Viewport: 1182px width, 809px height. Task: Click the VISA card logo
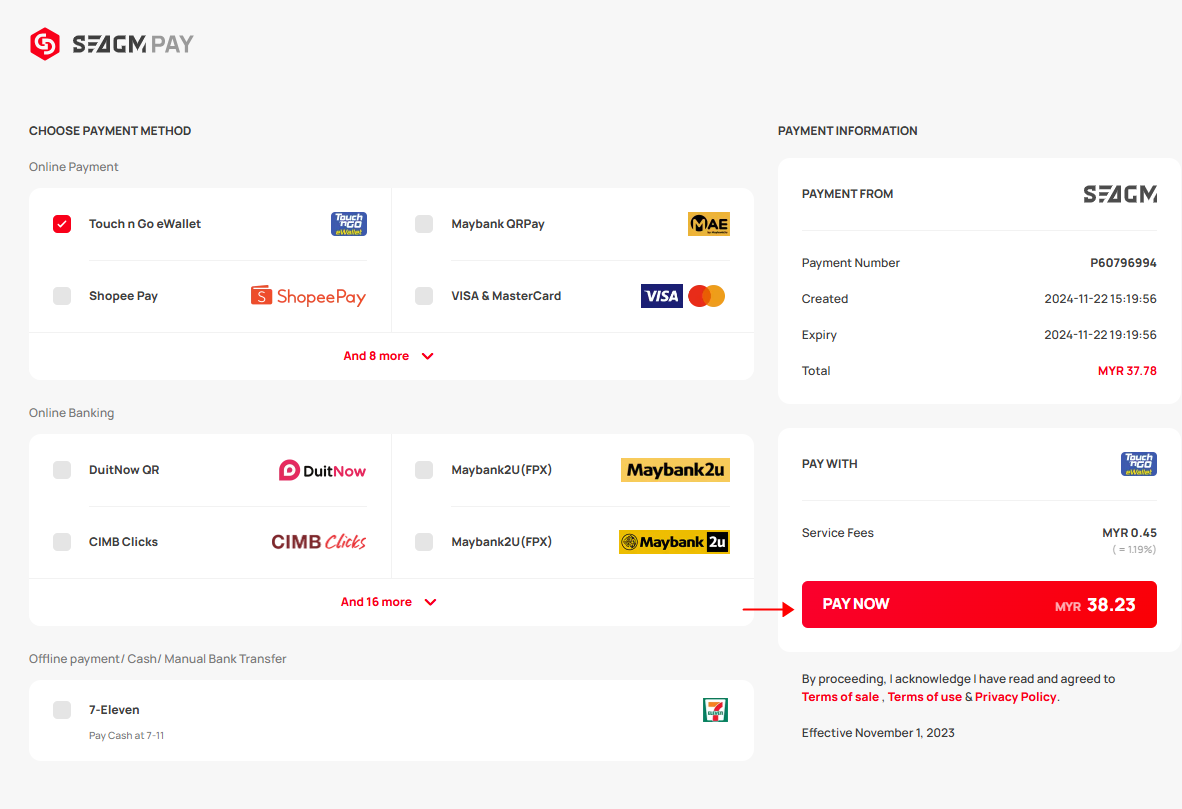click(661, 296)
